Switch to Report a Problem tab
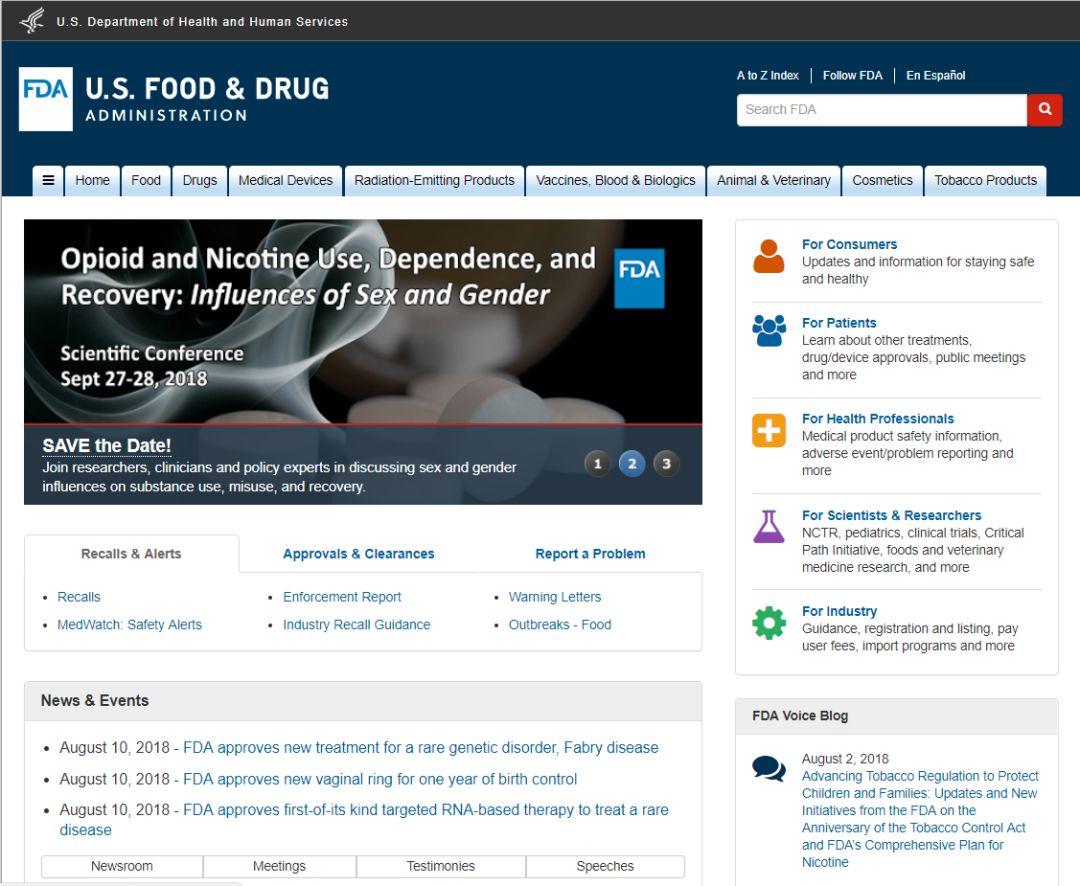1080x886 pixels. coord(590,554)
